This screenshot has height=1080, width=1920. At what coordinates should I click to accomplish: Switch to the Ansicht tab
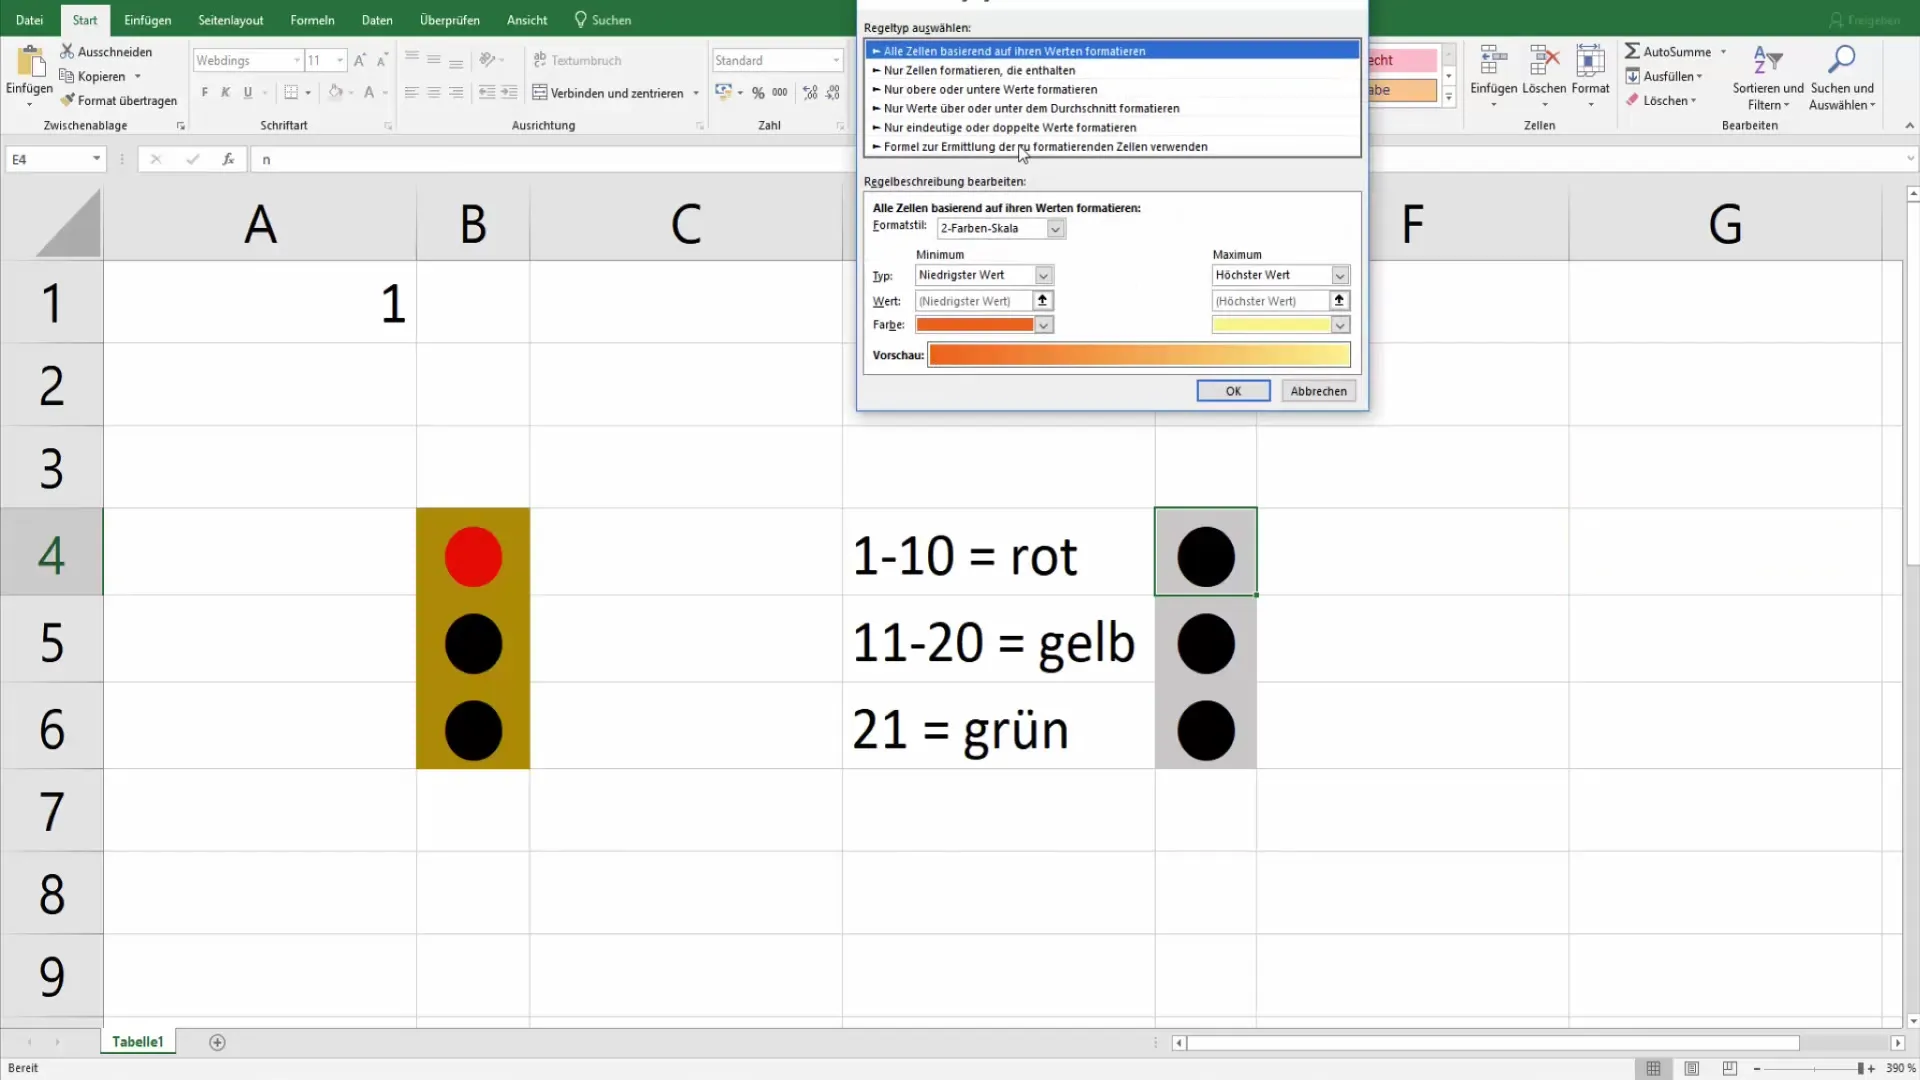pyautogui.click(x=527, y=20)
